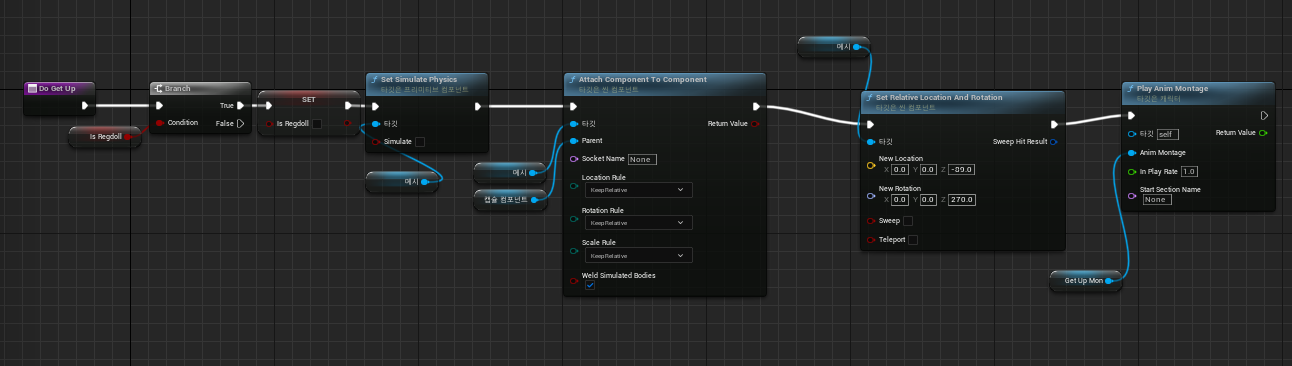1292x366 pixels.
Task: Click the Anim Montage input pin
Action: pos(1131,153)
